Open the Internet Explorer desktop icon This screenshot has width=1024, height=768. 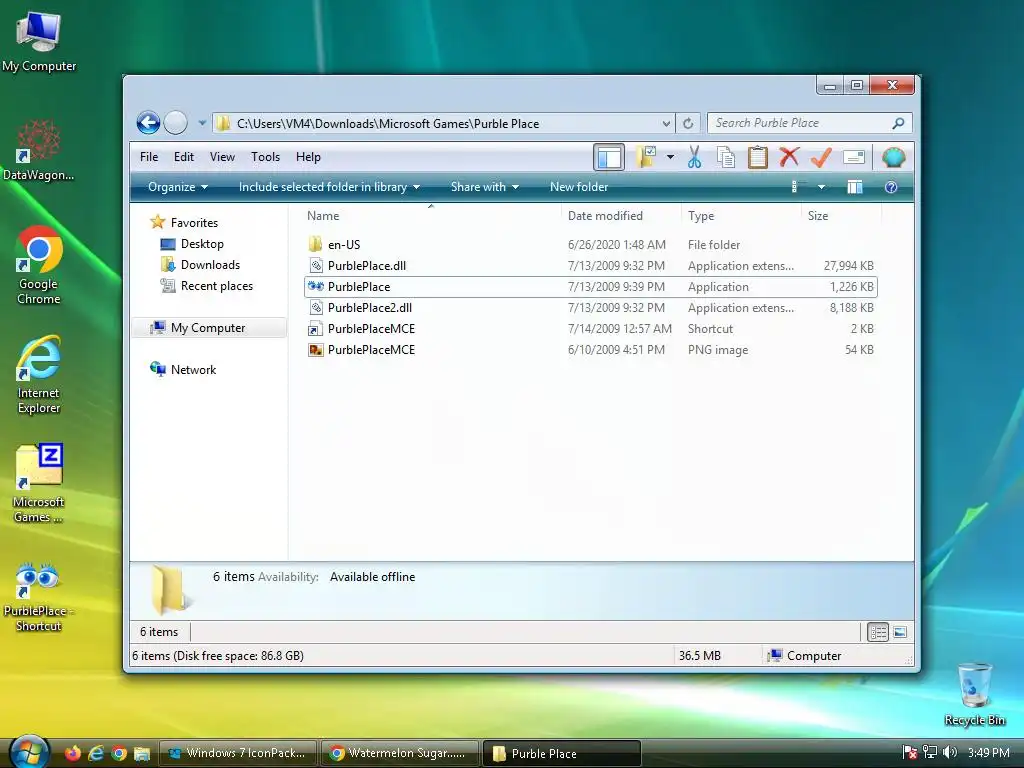pyautogui.click(x=39, y=376)
